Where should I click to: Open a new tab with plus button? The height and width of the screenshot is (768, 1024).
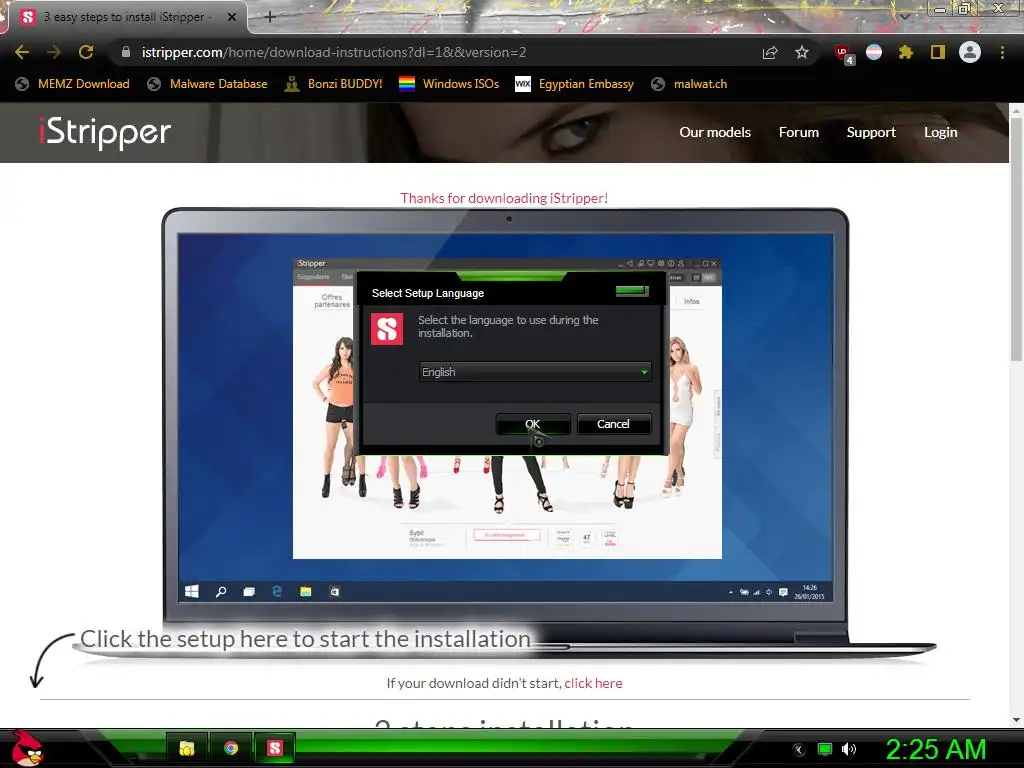(270, 17)
